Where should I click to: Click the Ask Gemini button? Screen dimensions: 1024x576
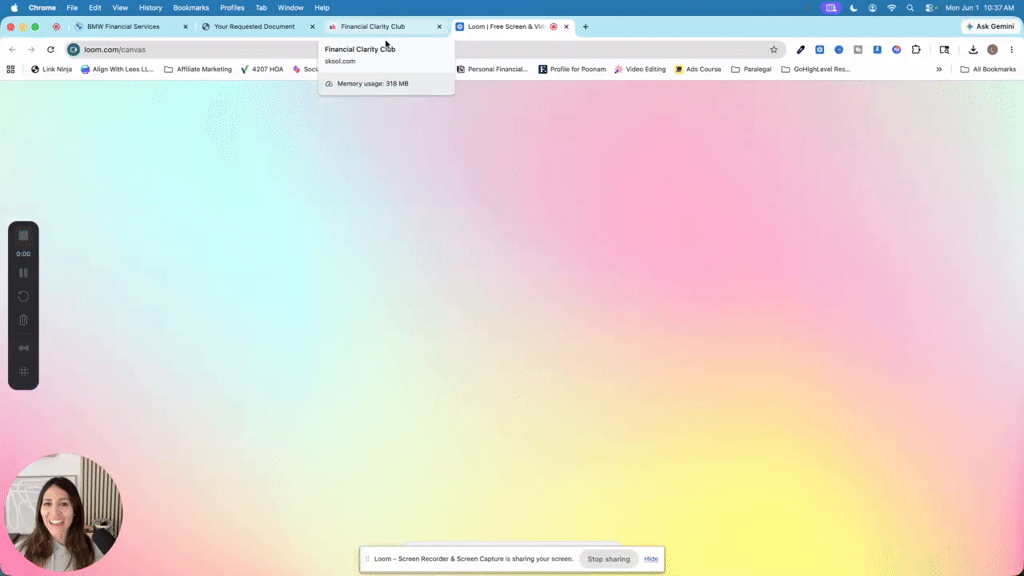click(x=990, y=27)
